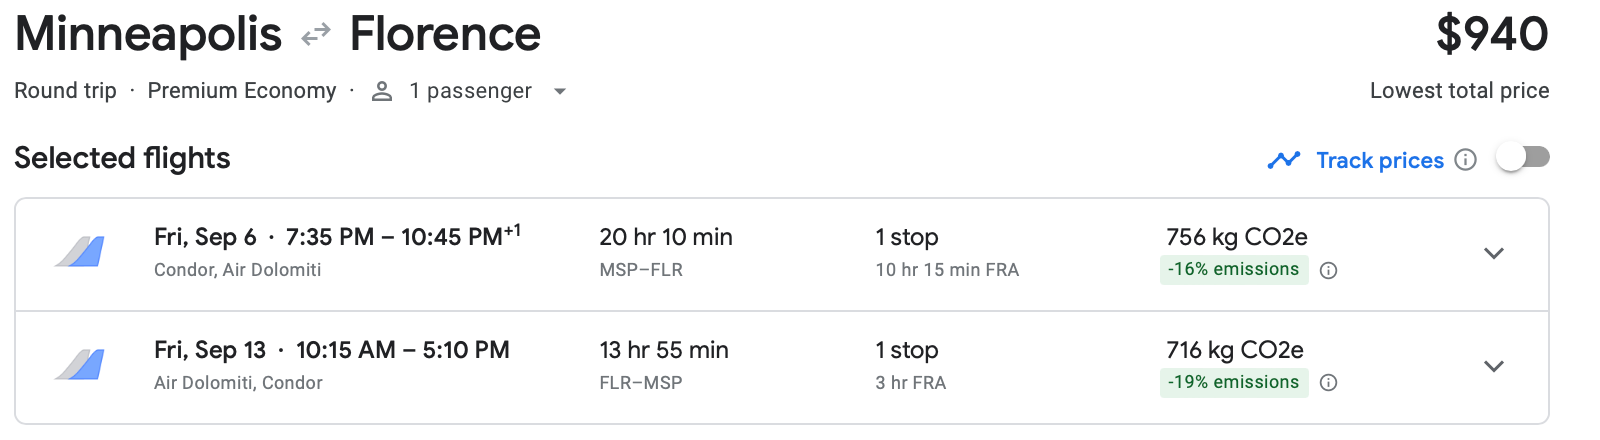Click the Condor airline logo on the Sep 6 flight
Screen dimensions: 1600x440
(x=80, y=252)
